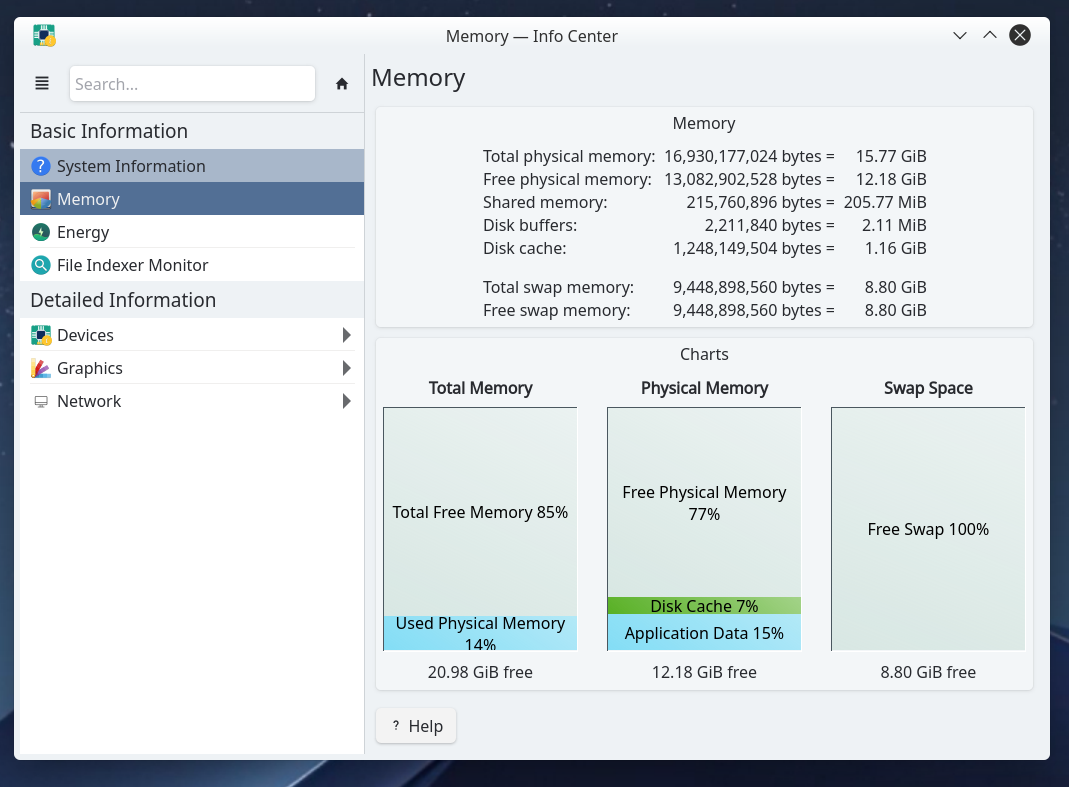
Task: Click the home icon button
Action: 342,84
